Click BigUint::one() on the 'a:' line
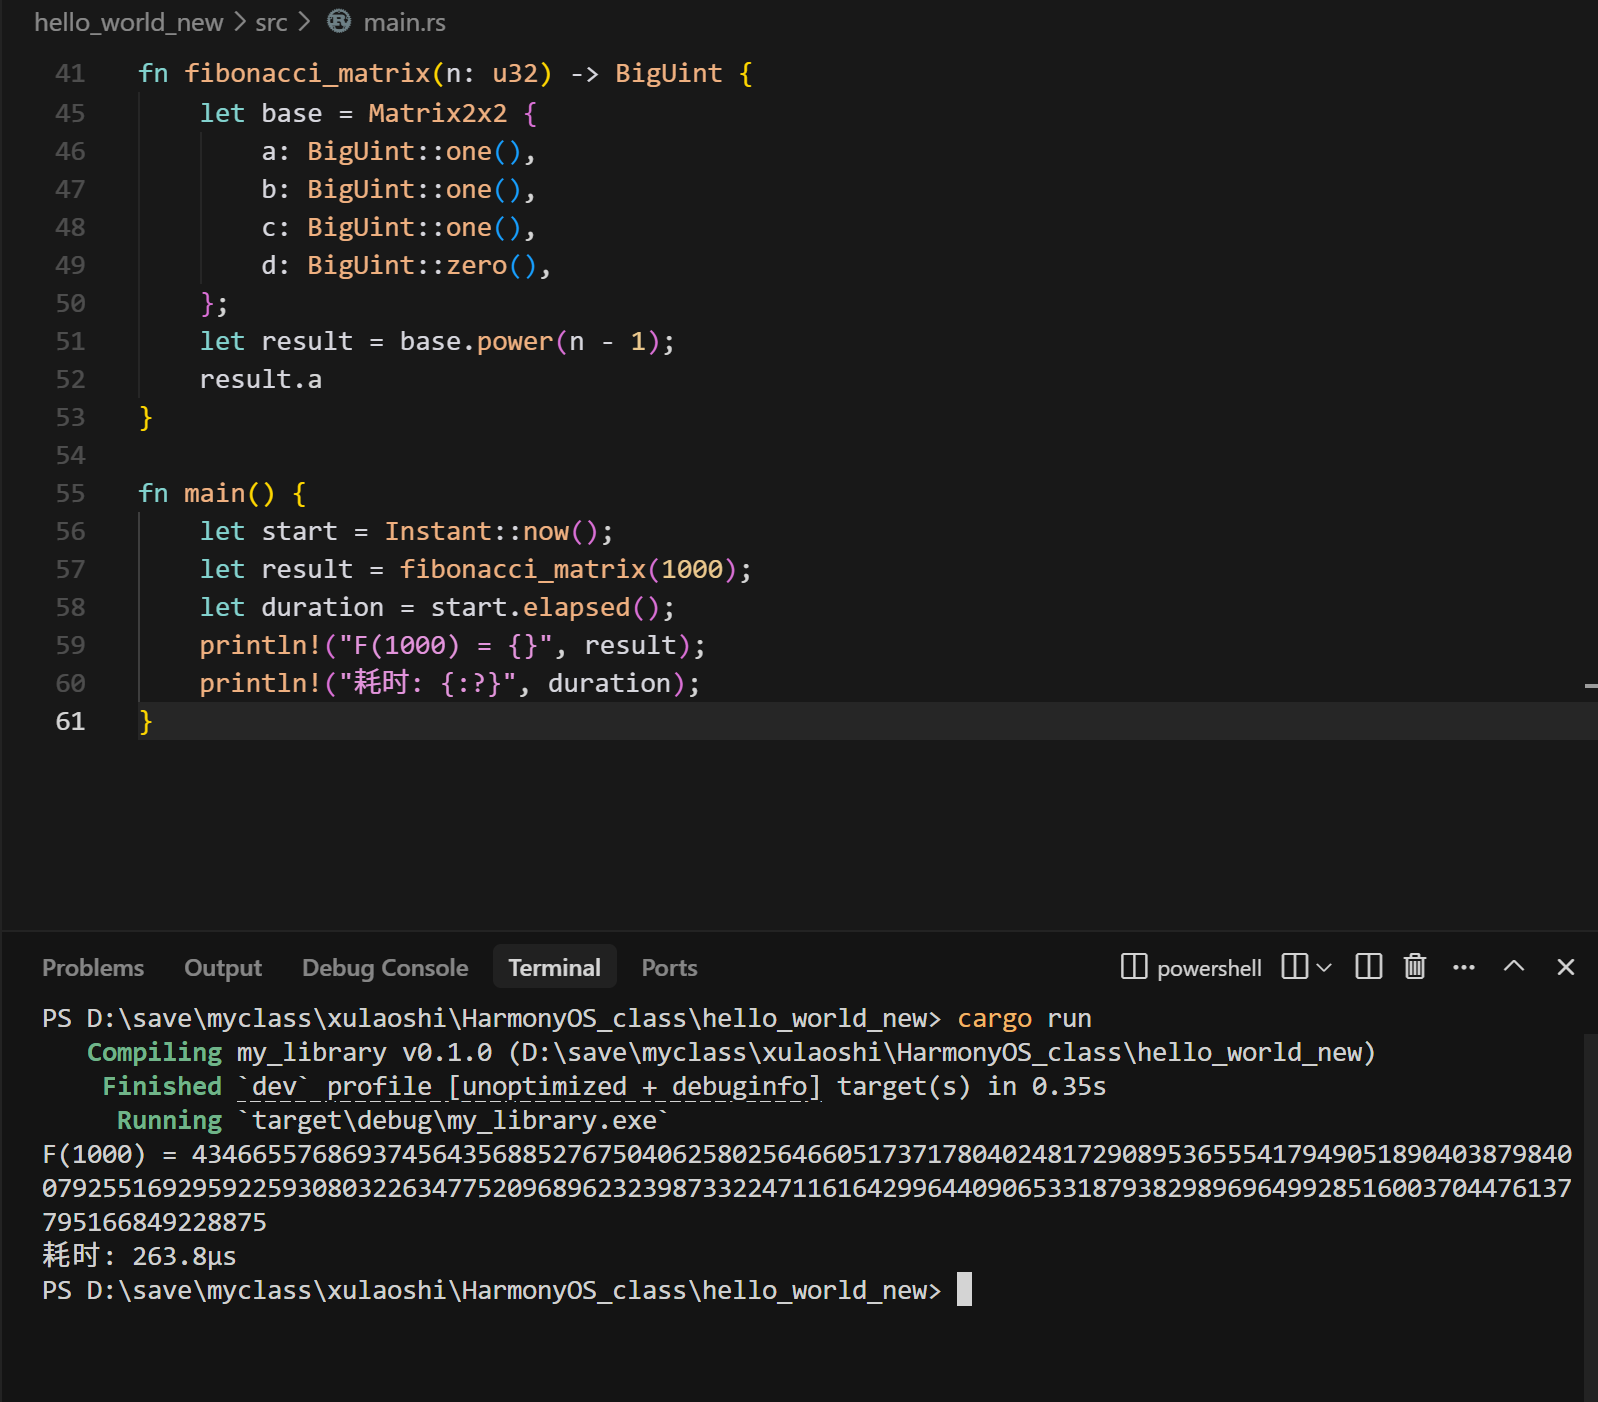The width and height of the screenshot is (1598, 1402). [x=415, y=151]
